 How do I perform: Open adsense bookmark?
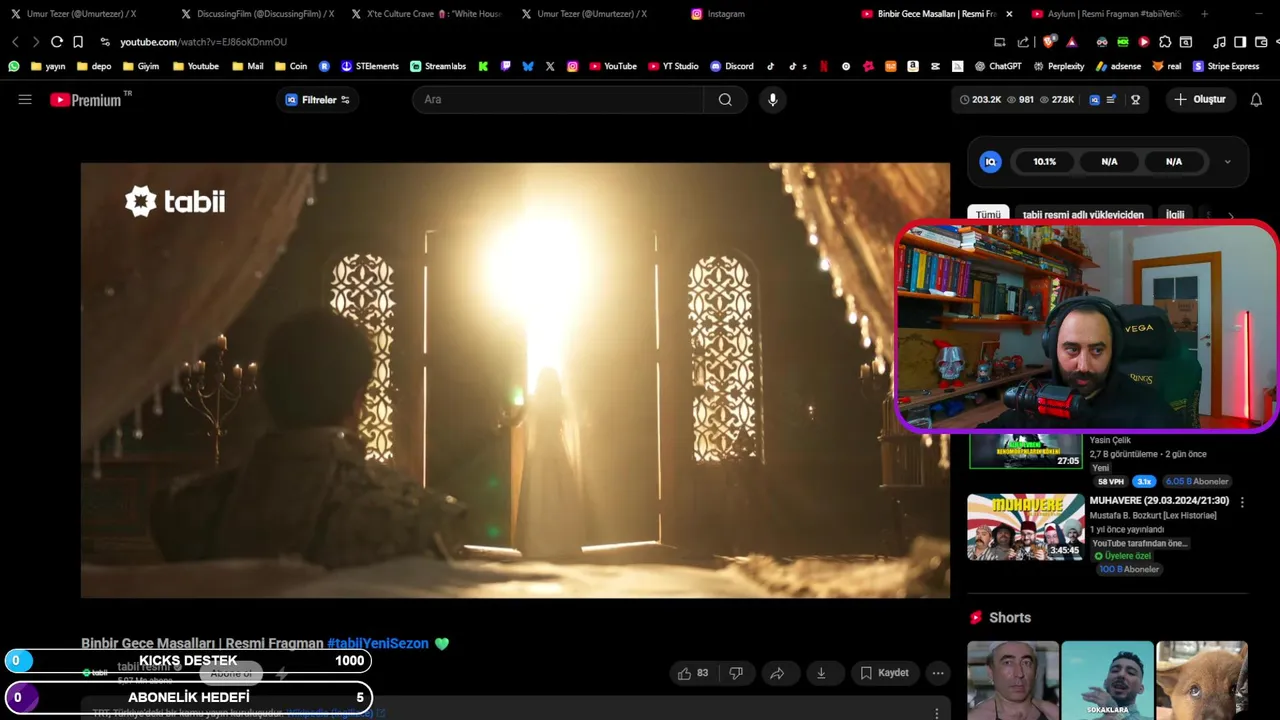[x=1118, y=66]
